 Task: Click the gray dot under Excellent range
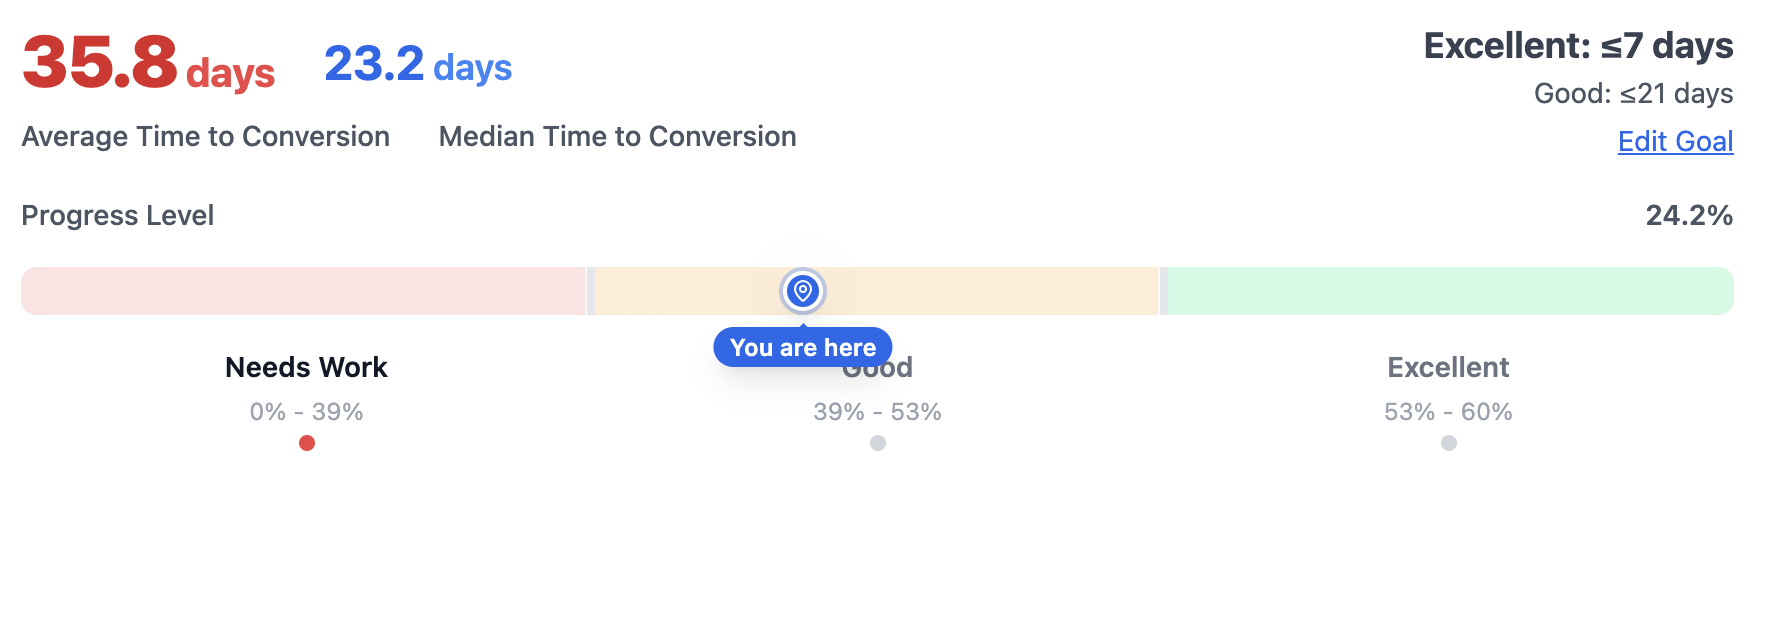pyautogui.click(x=1449, y=443)
